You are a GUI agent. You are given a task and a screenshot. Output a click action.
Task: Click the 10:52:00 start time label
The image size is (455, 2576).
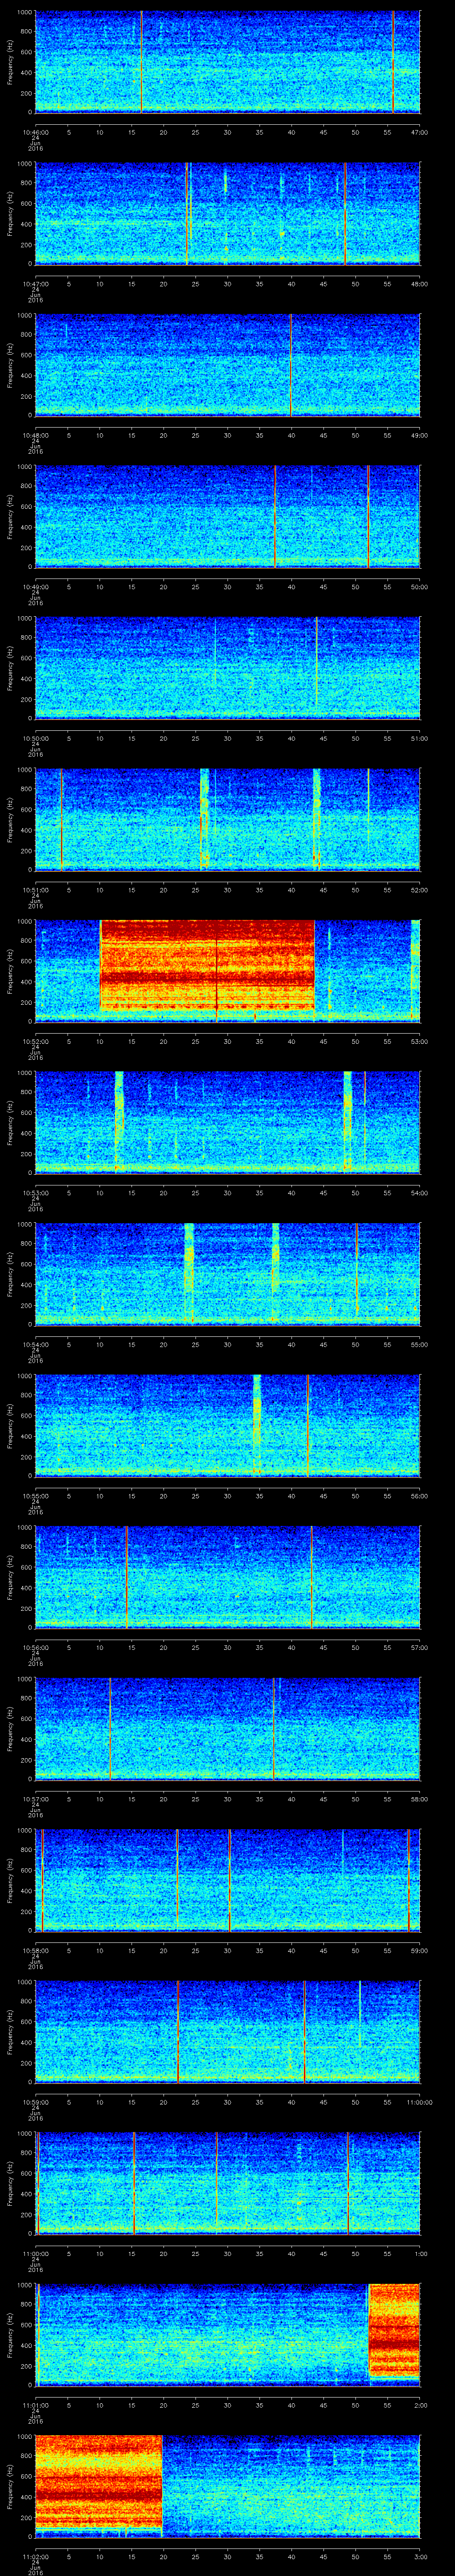coord(35,1041)
